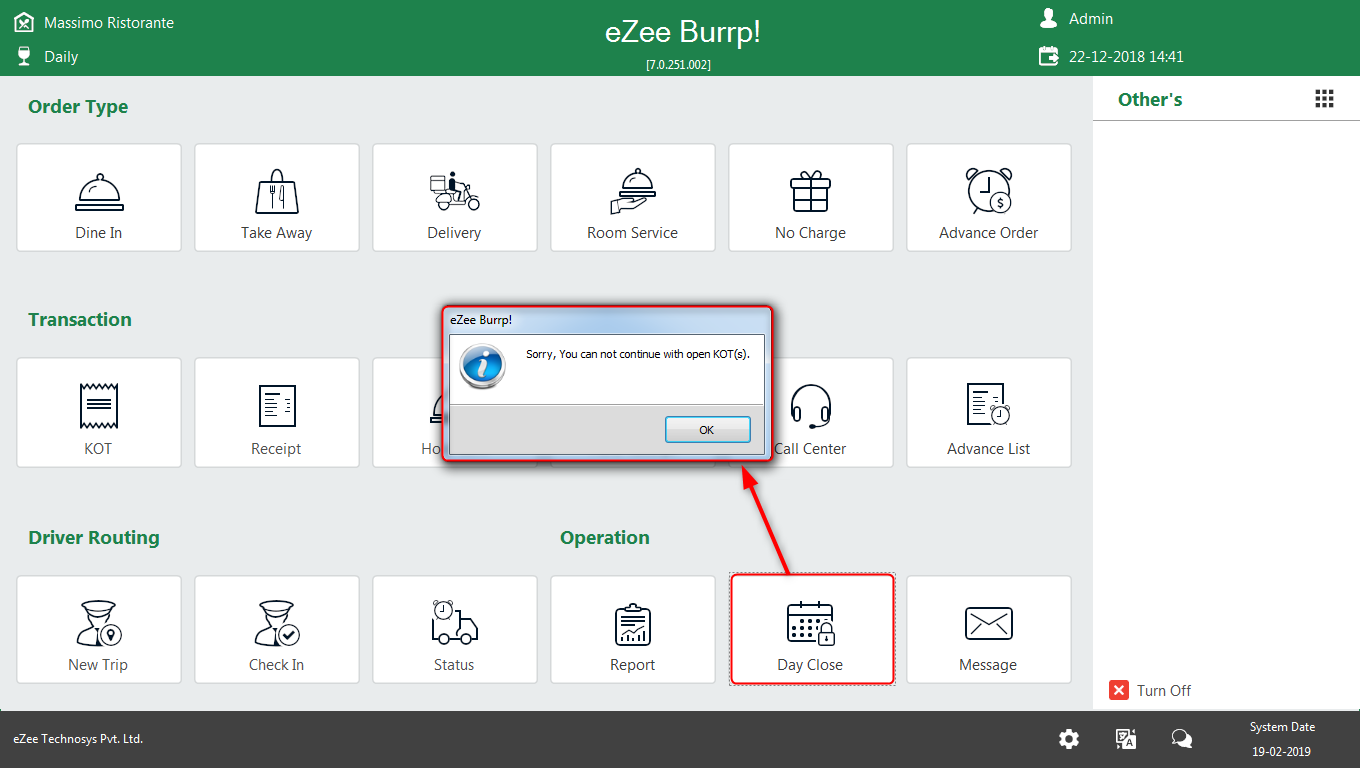The image size is (1360, 768).
Task: Click the Daily shift label
Action: click(61, 57)
